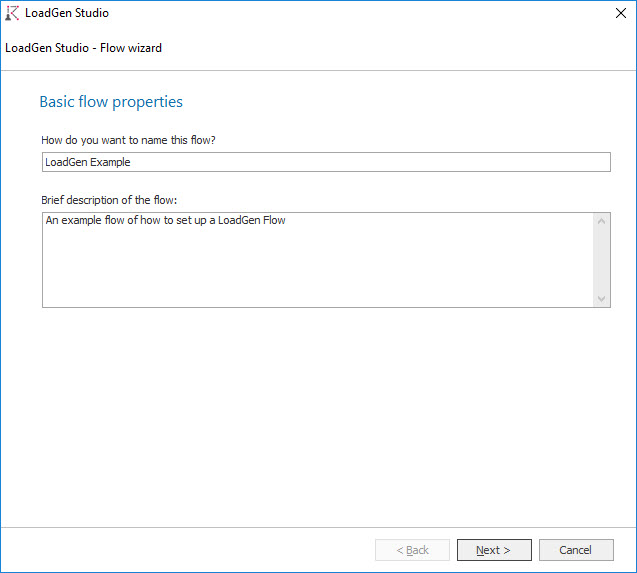
Task: Click the "Basic flow properties" heading
Action: [x=111, y=102]
